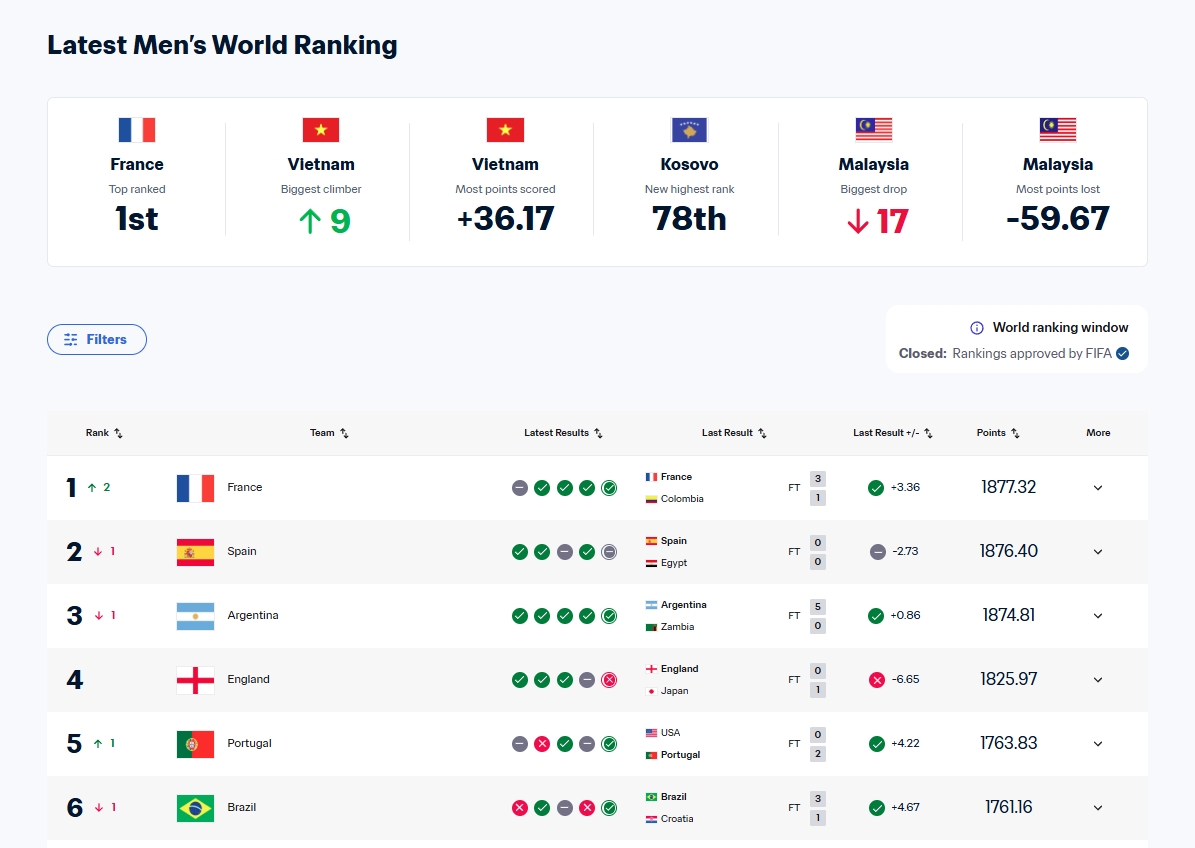Expand France row details chevron
1195x848 pixels.
tap(1097, 488)
